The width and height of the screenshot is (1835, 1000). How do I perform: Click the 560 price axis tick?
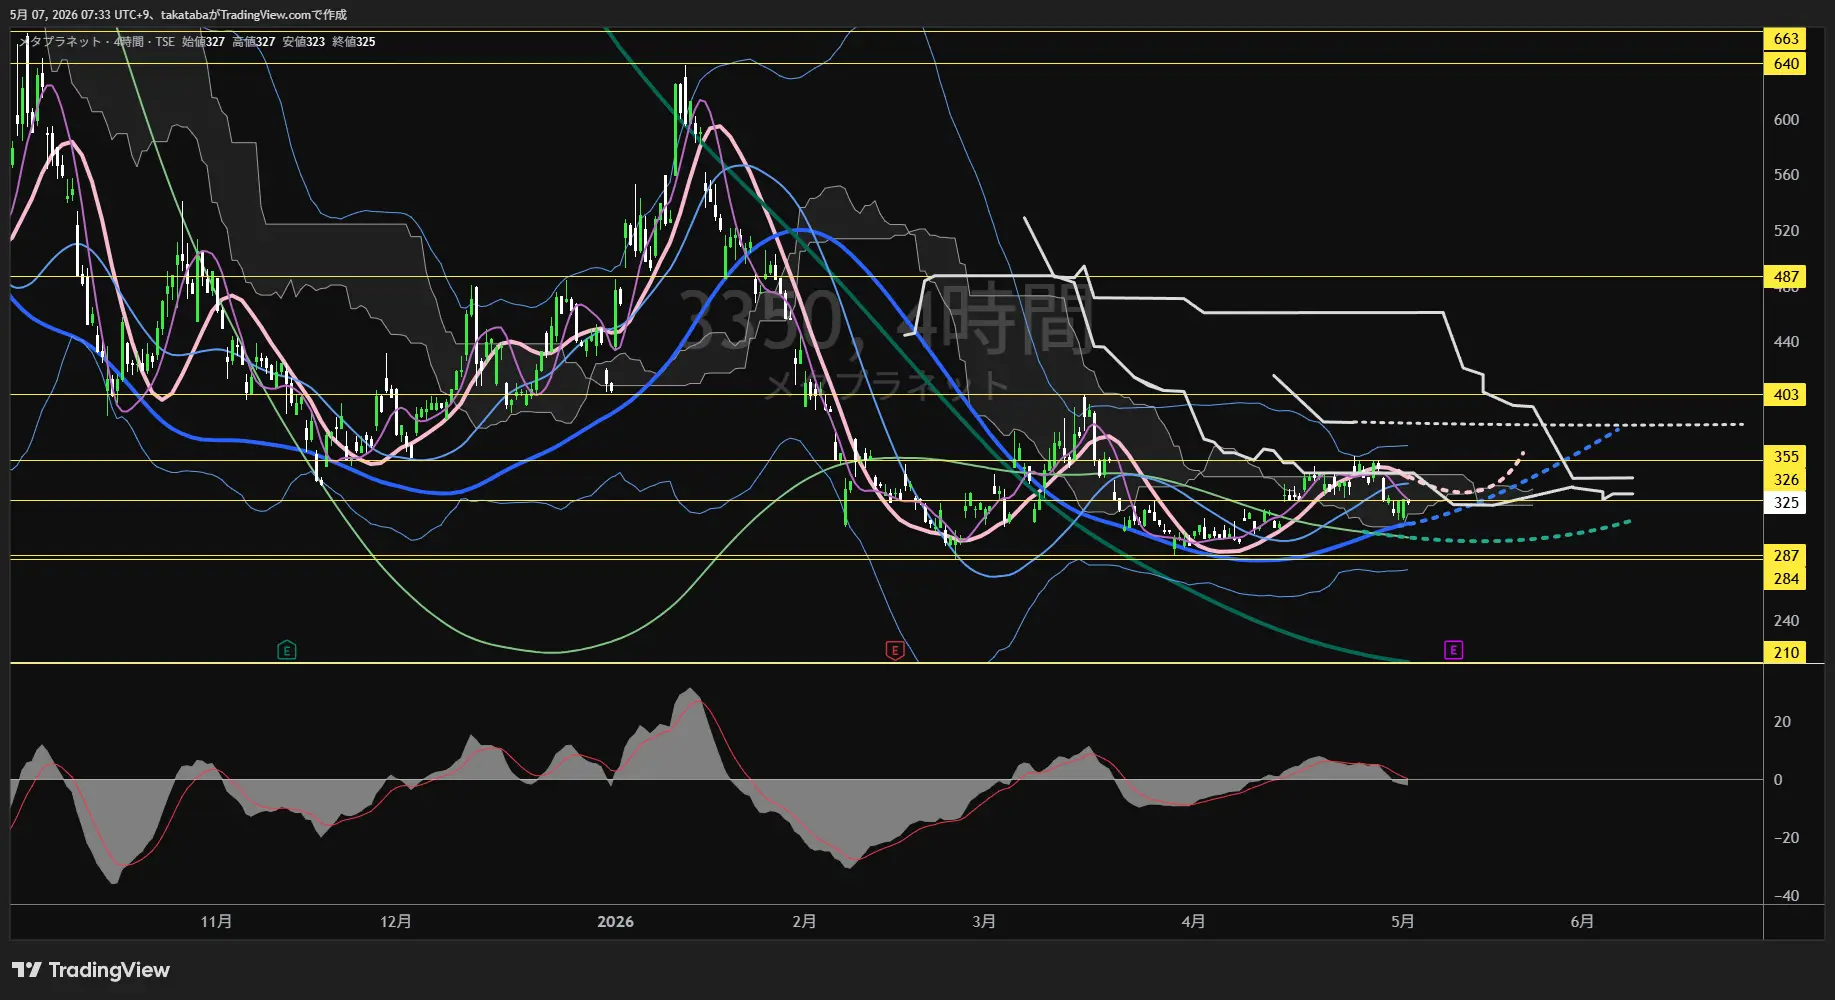(x=1786, y=175)
